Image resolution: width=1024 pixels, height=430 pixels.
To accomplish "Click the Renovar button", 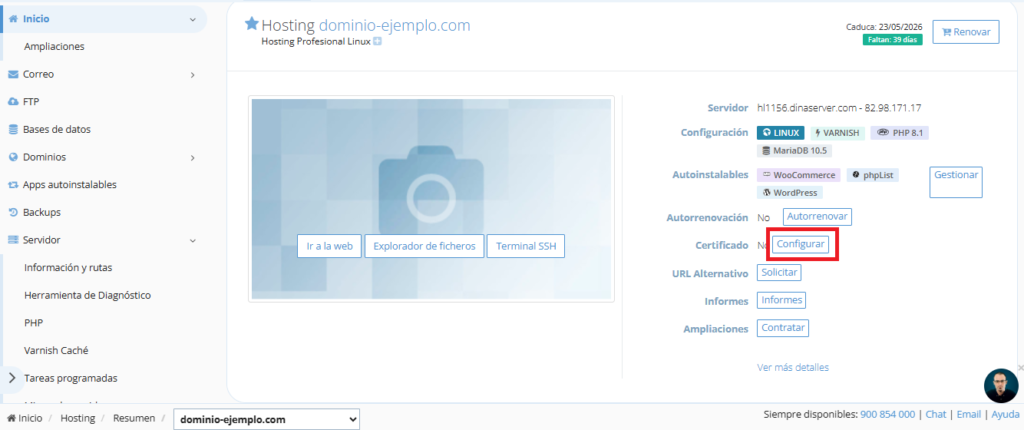I will 966,31.
